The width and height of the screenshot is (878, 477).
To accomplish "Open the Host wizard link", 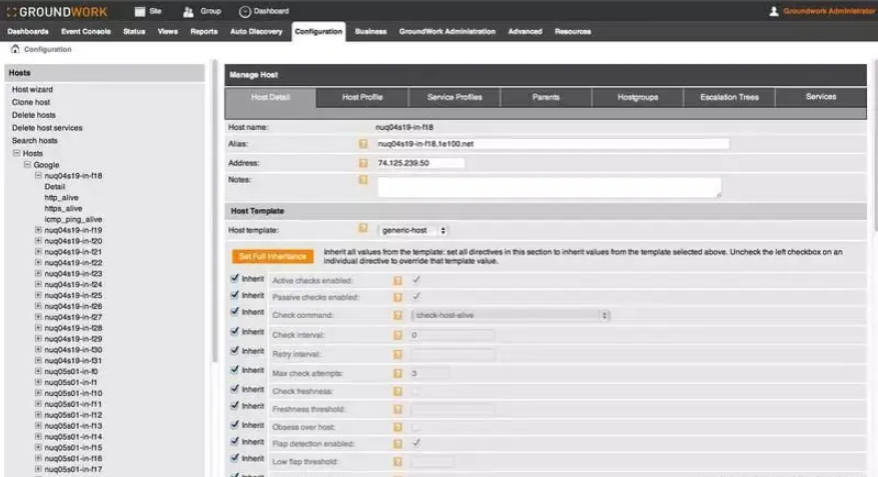I will pyautogui.click(x=32, y=90).
